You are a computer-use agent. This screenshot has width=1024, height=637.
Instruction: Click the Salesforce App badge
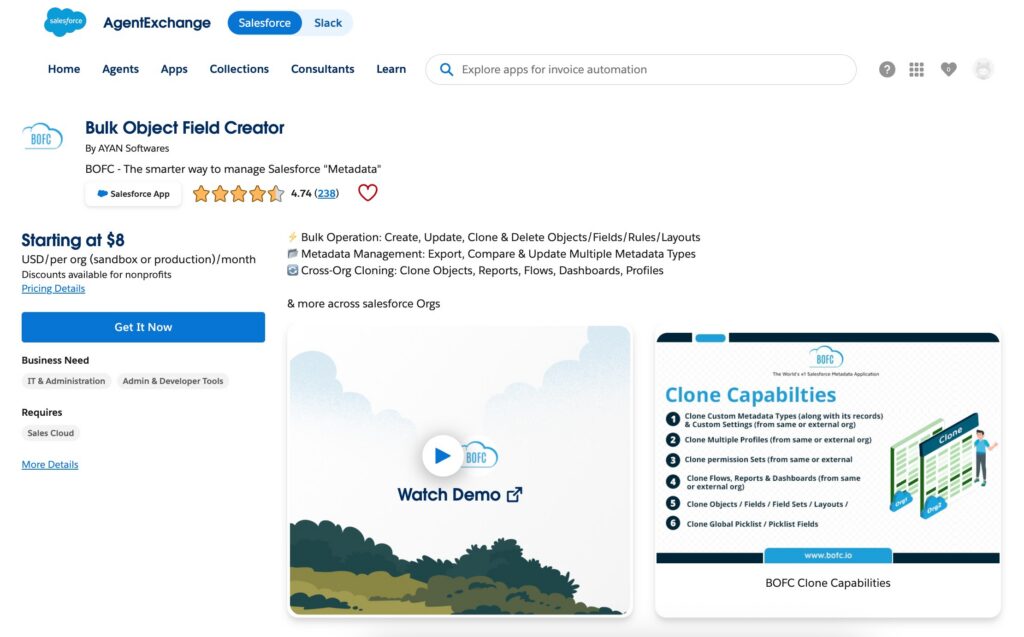point(133,194)
